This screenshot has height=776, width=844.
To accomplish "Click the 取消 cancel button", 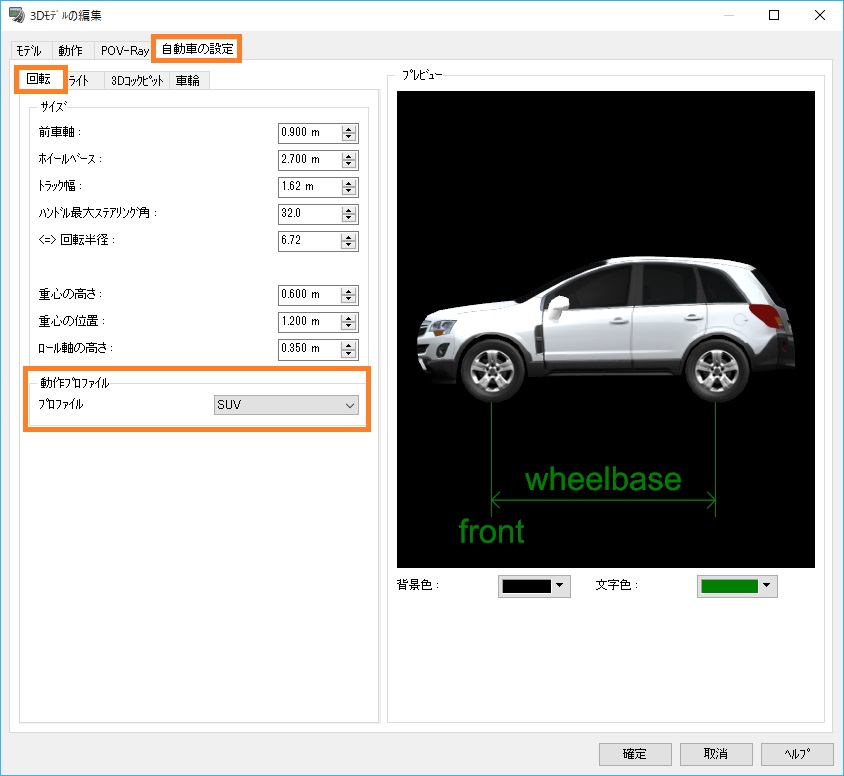I will coord(716,754).
